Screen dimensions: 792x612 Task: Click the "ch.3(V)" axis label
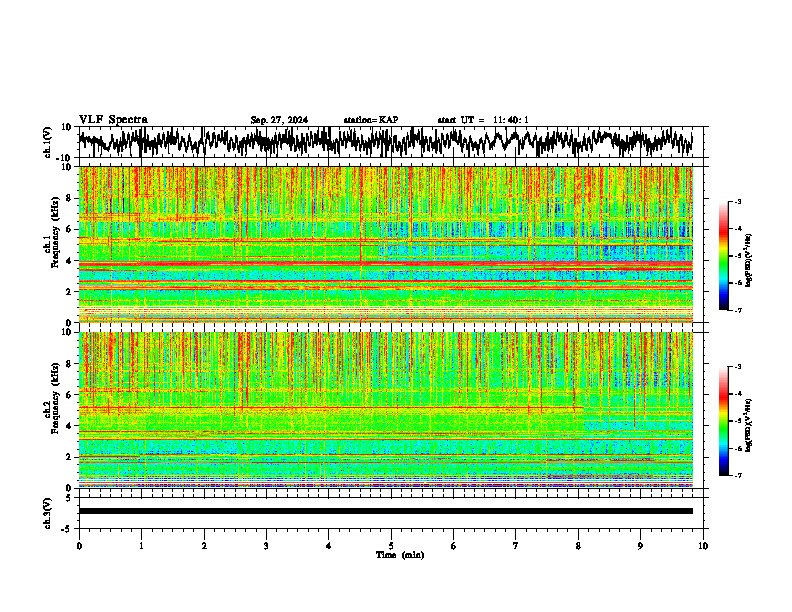tap(49, 513)
